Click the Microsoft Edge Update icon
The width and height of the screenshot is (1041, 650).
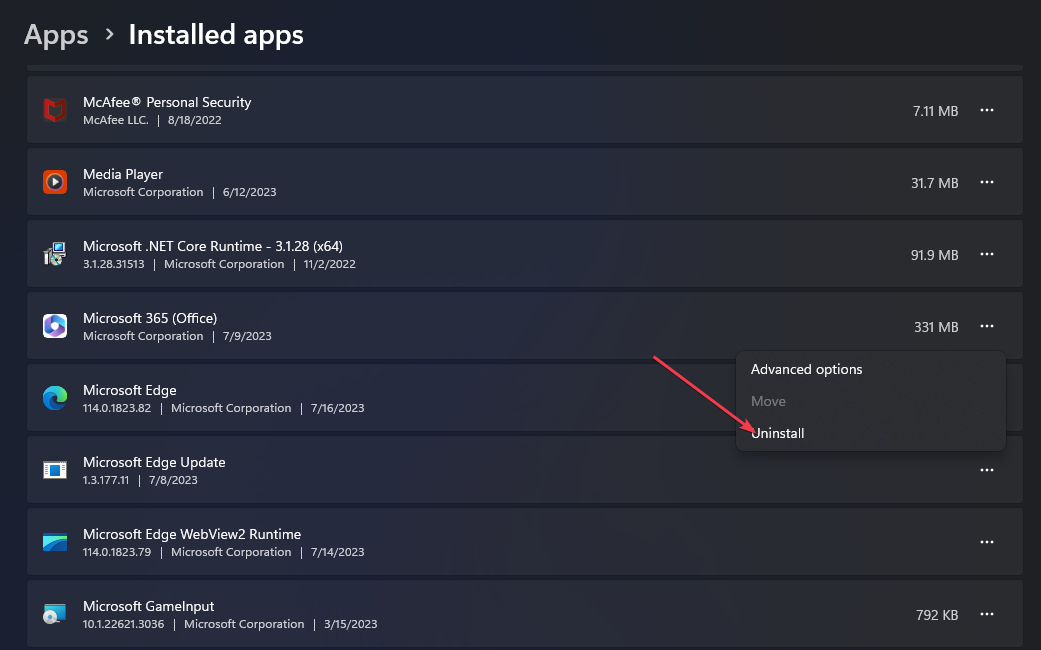click(x=54, y=470)
